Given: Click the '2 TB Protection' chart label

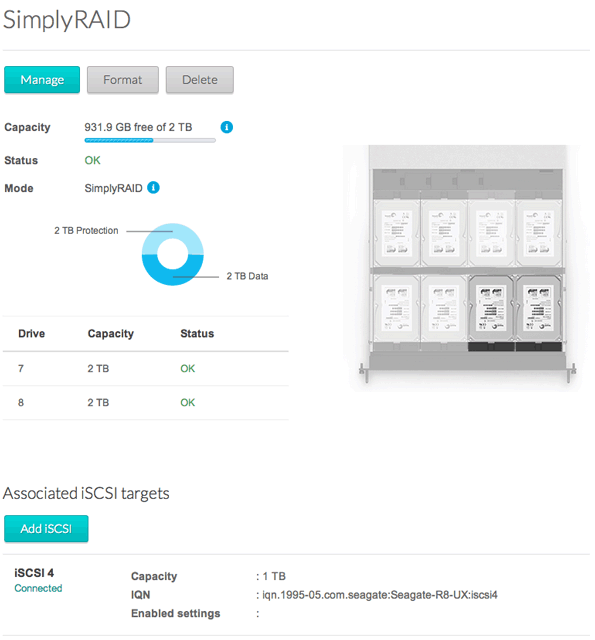Looking at the screenshot, I should point(86,231).
